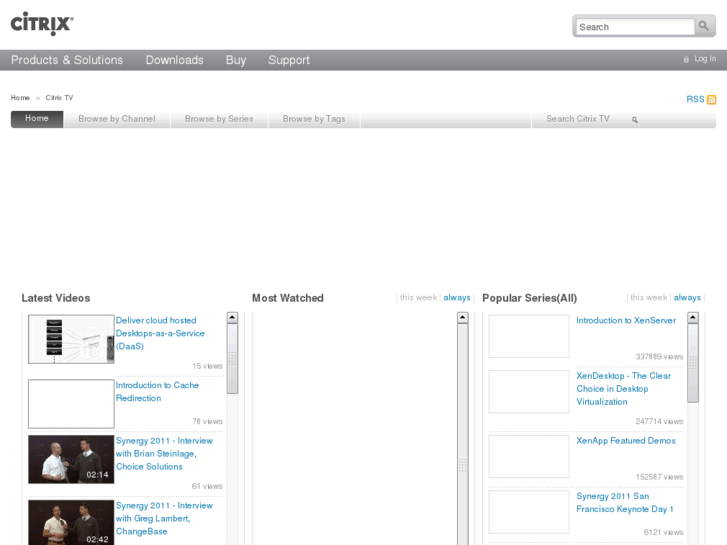Select 'this week' filter for Popular Series
727x545 pixels.
[649, 297]
